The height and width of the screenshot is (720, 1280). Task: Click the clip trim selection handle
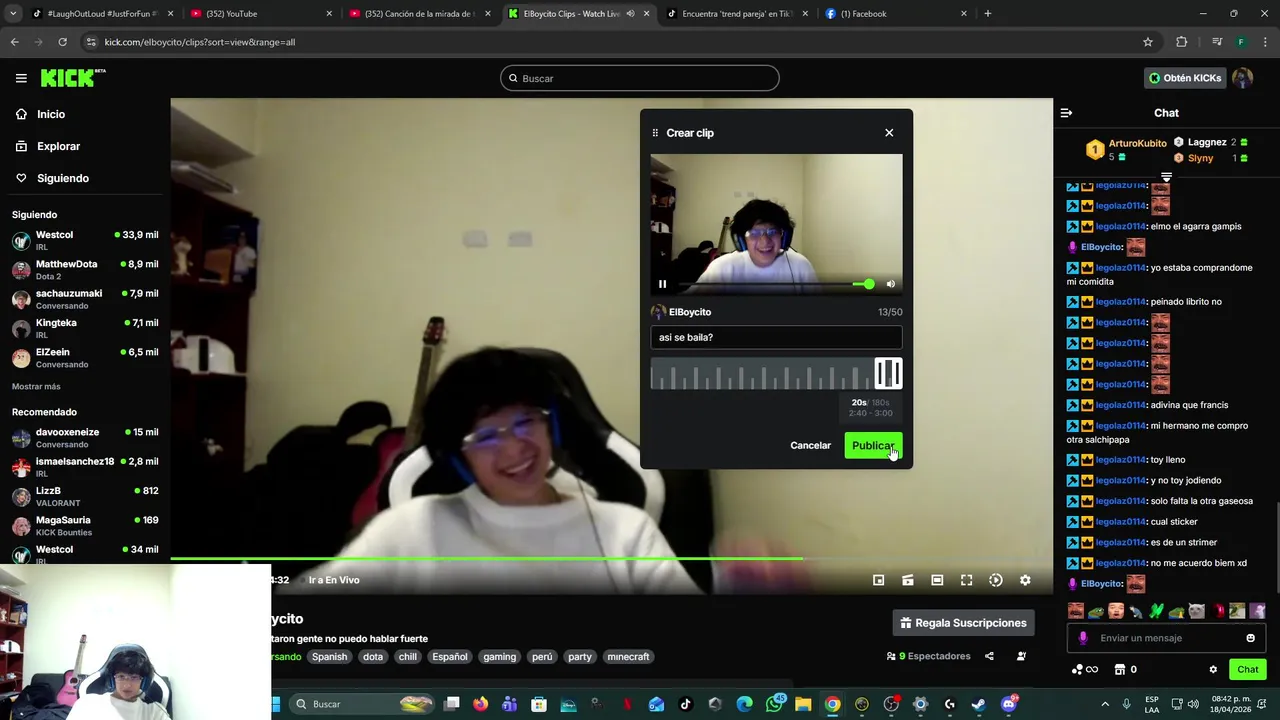(888, 374)
